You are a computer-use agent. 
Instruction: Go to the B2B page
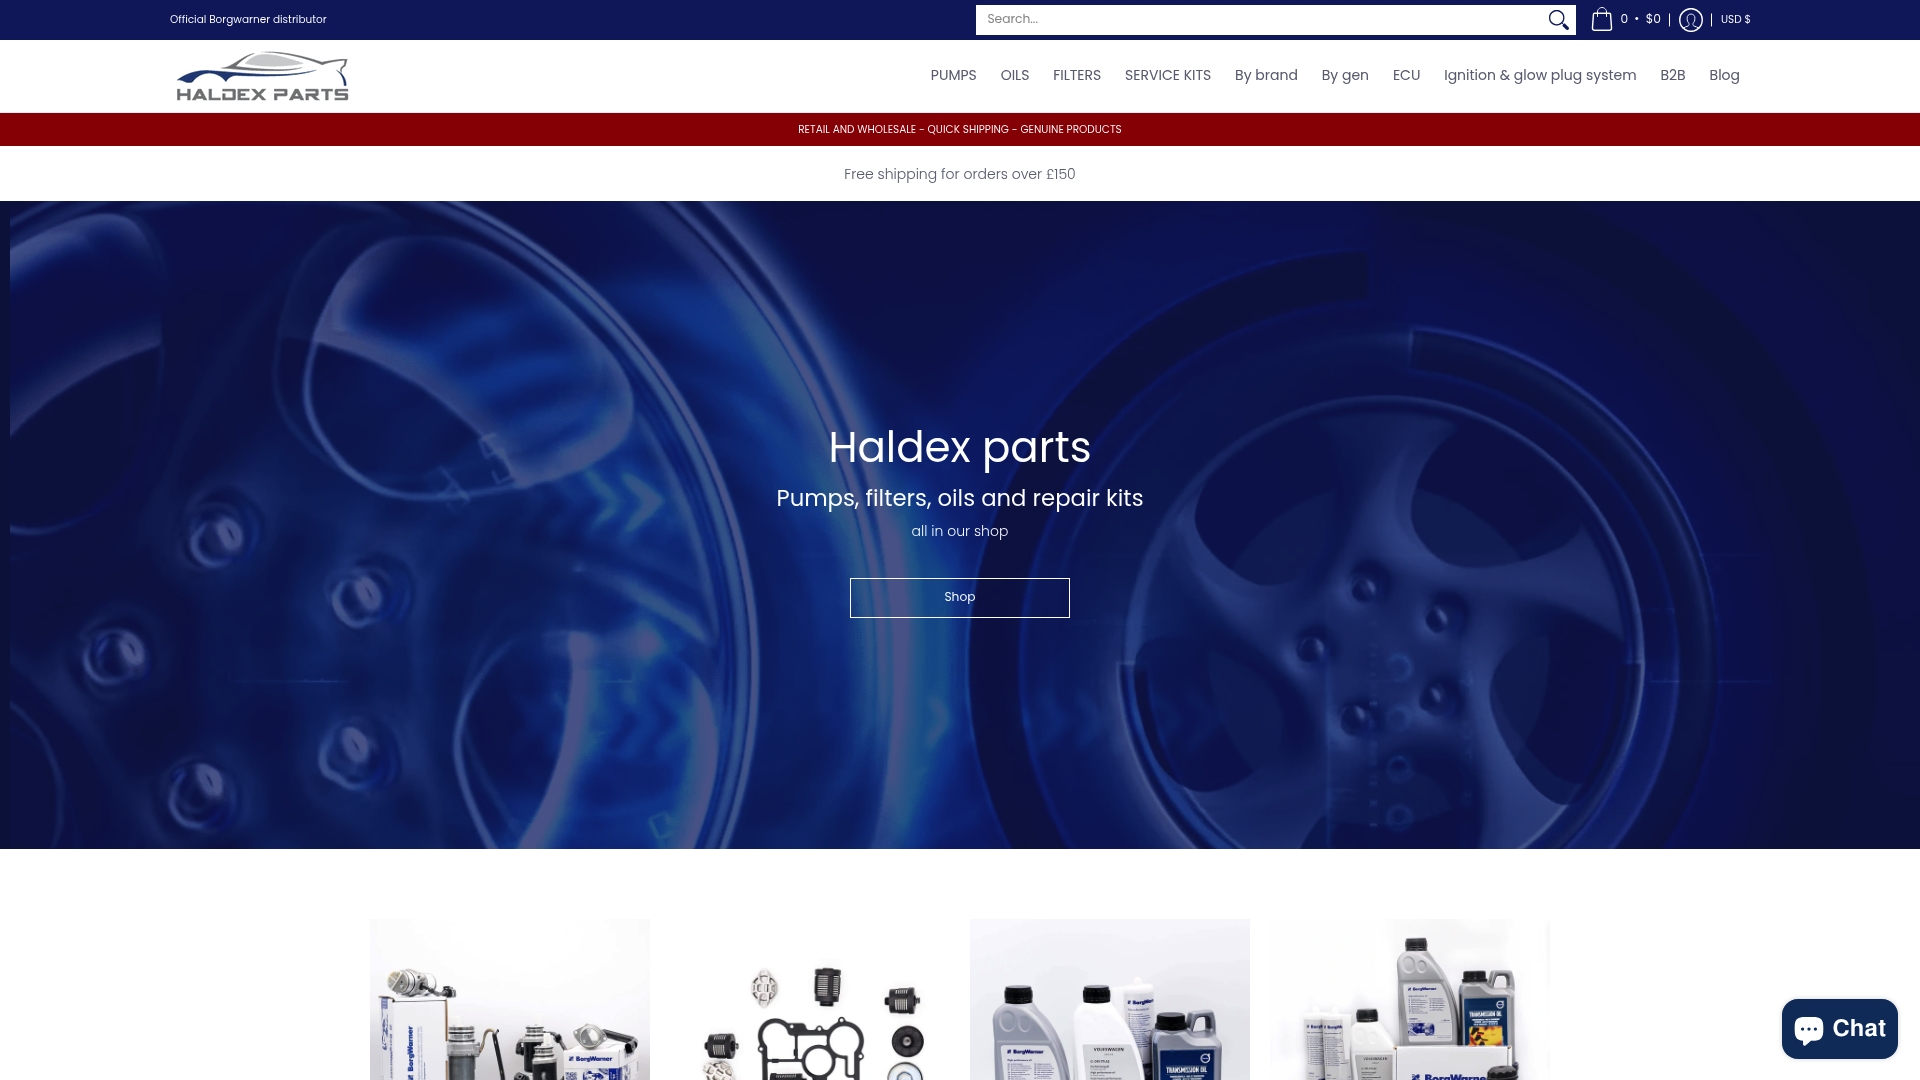pyautogui.click(x=1672, y=76)
